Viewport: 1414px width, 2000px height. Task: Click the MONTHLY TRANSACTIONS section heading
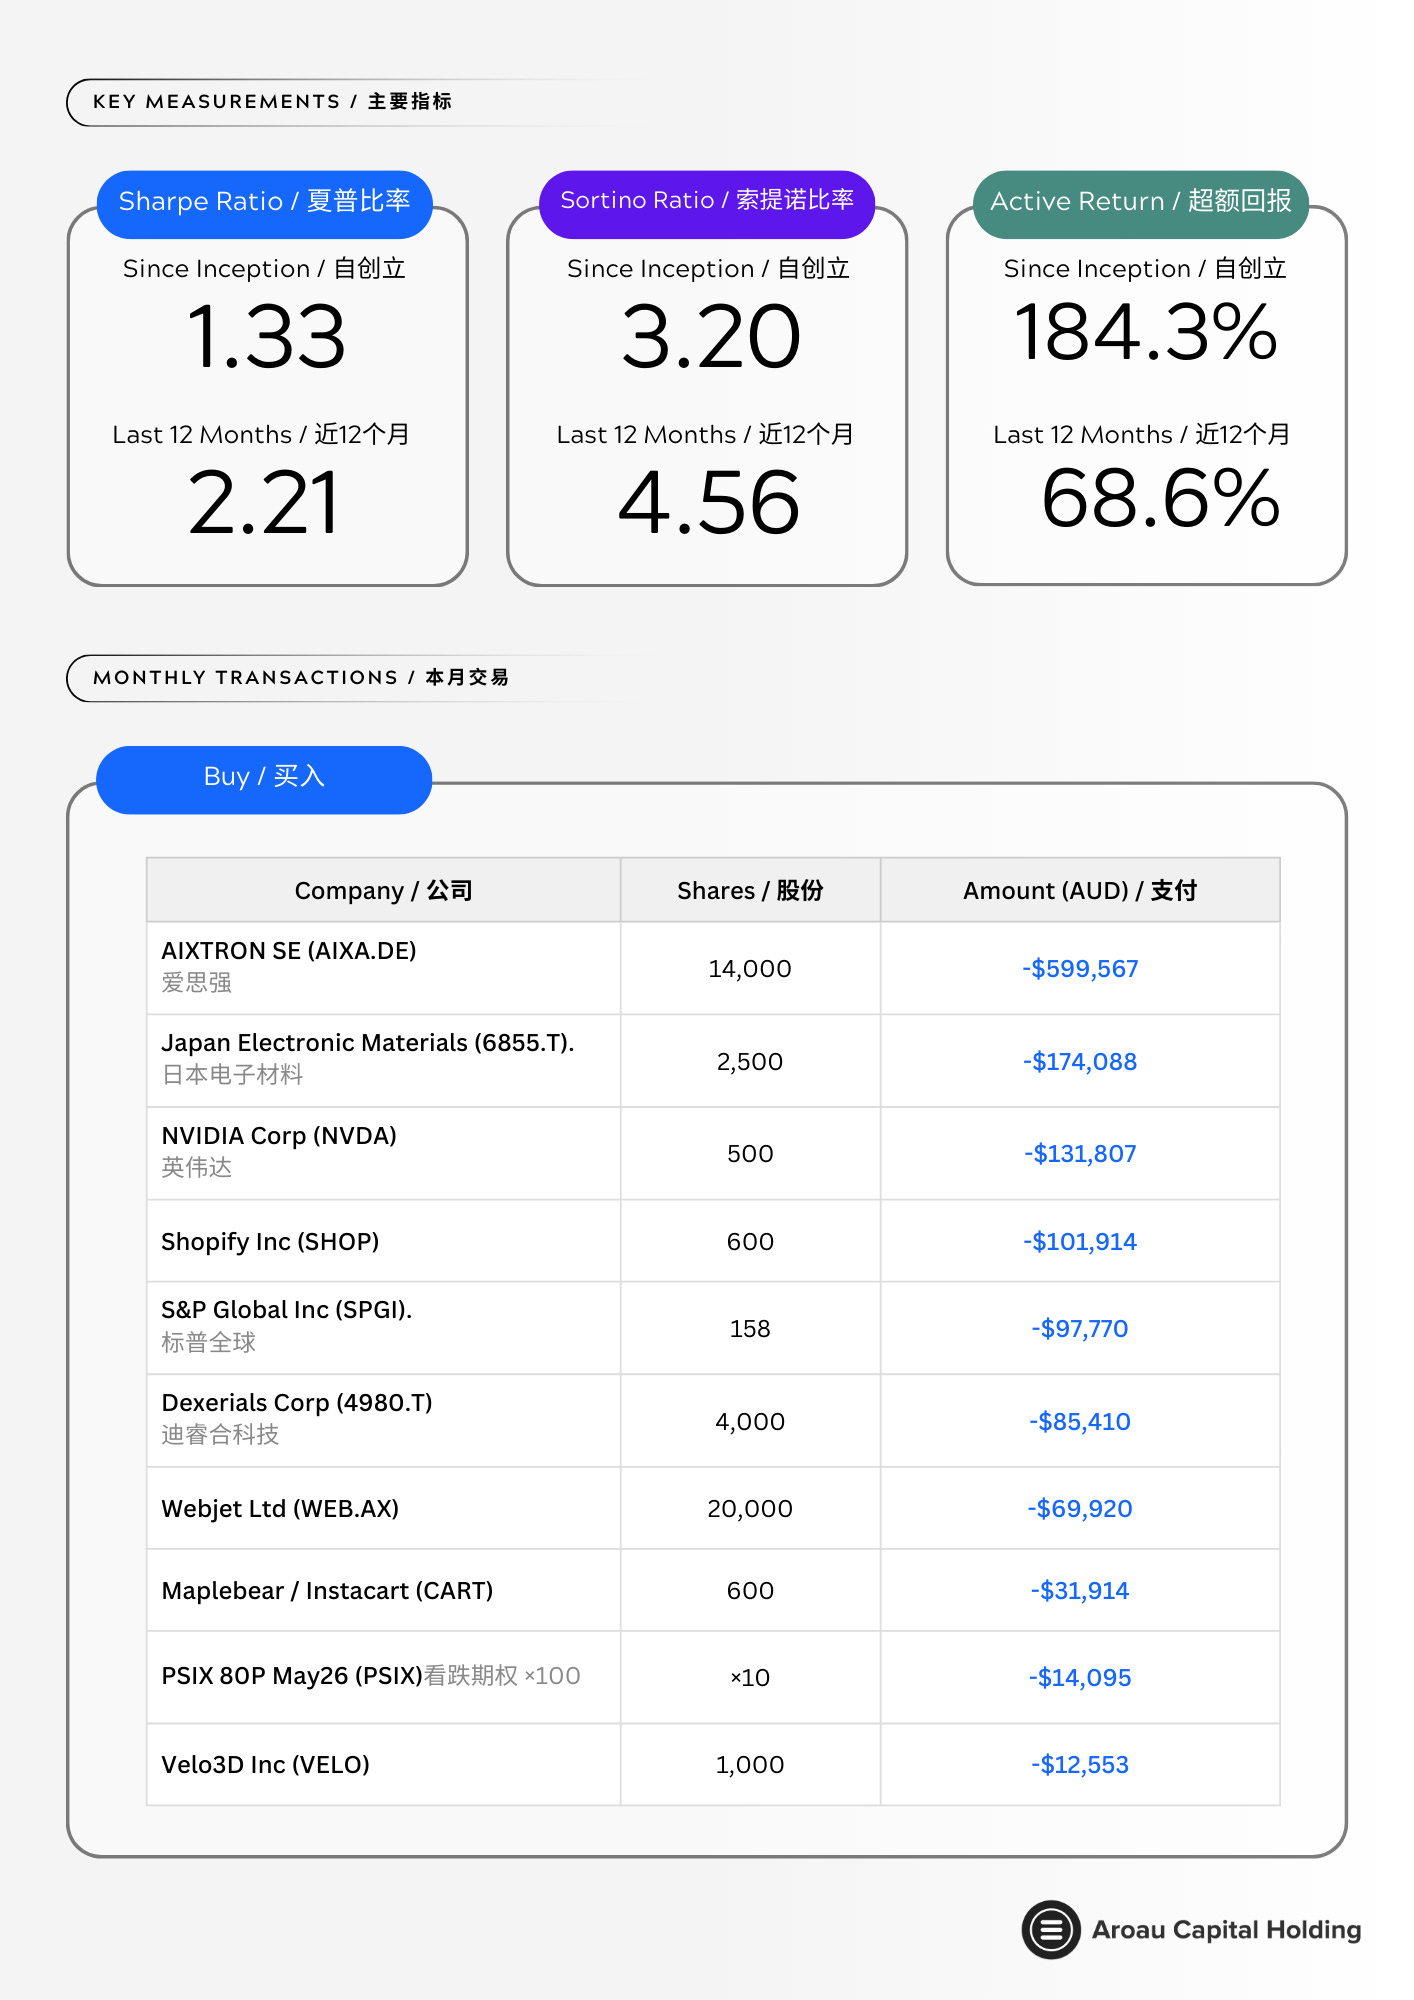pyautogui.click(x=301, y=678)
